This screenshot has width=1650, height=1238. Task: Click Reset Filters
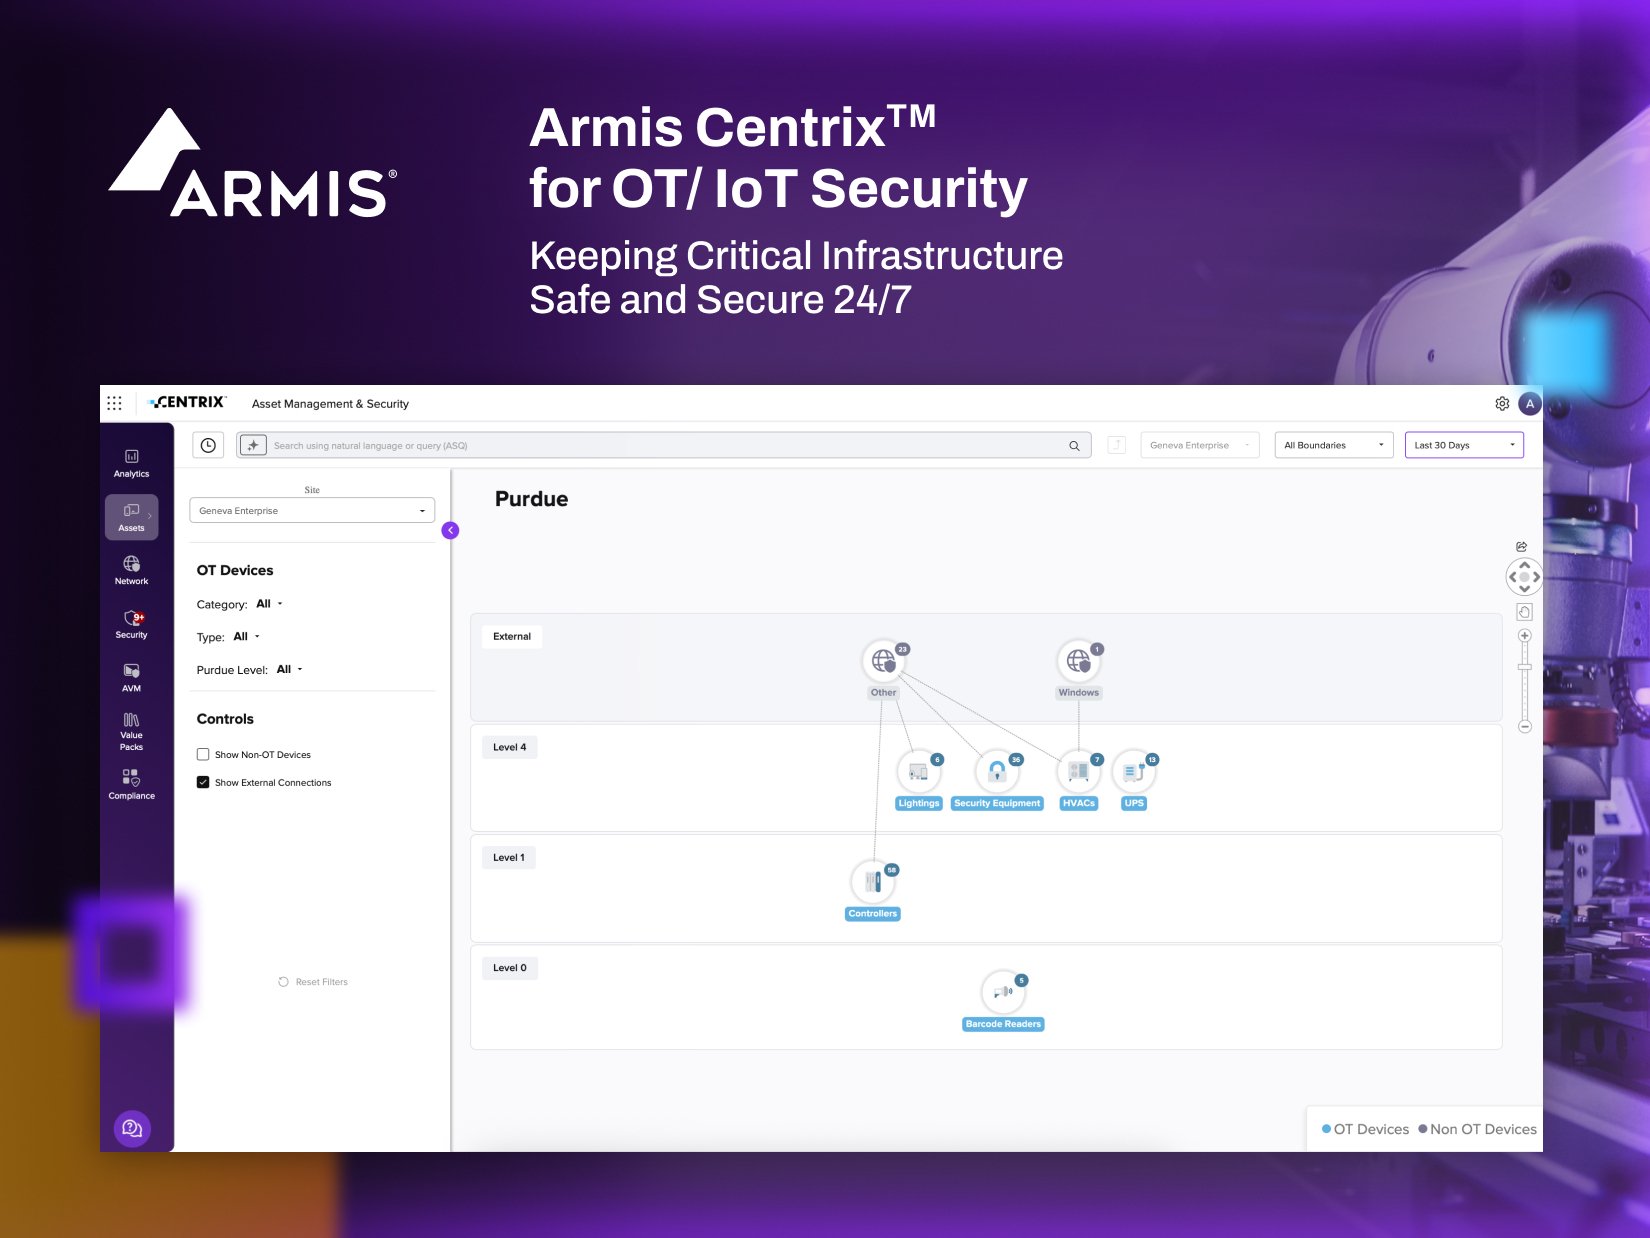[313, 982]
